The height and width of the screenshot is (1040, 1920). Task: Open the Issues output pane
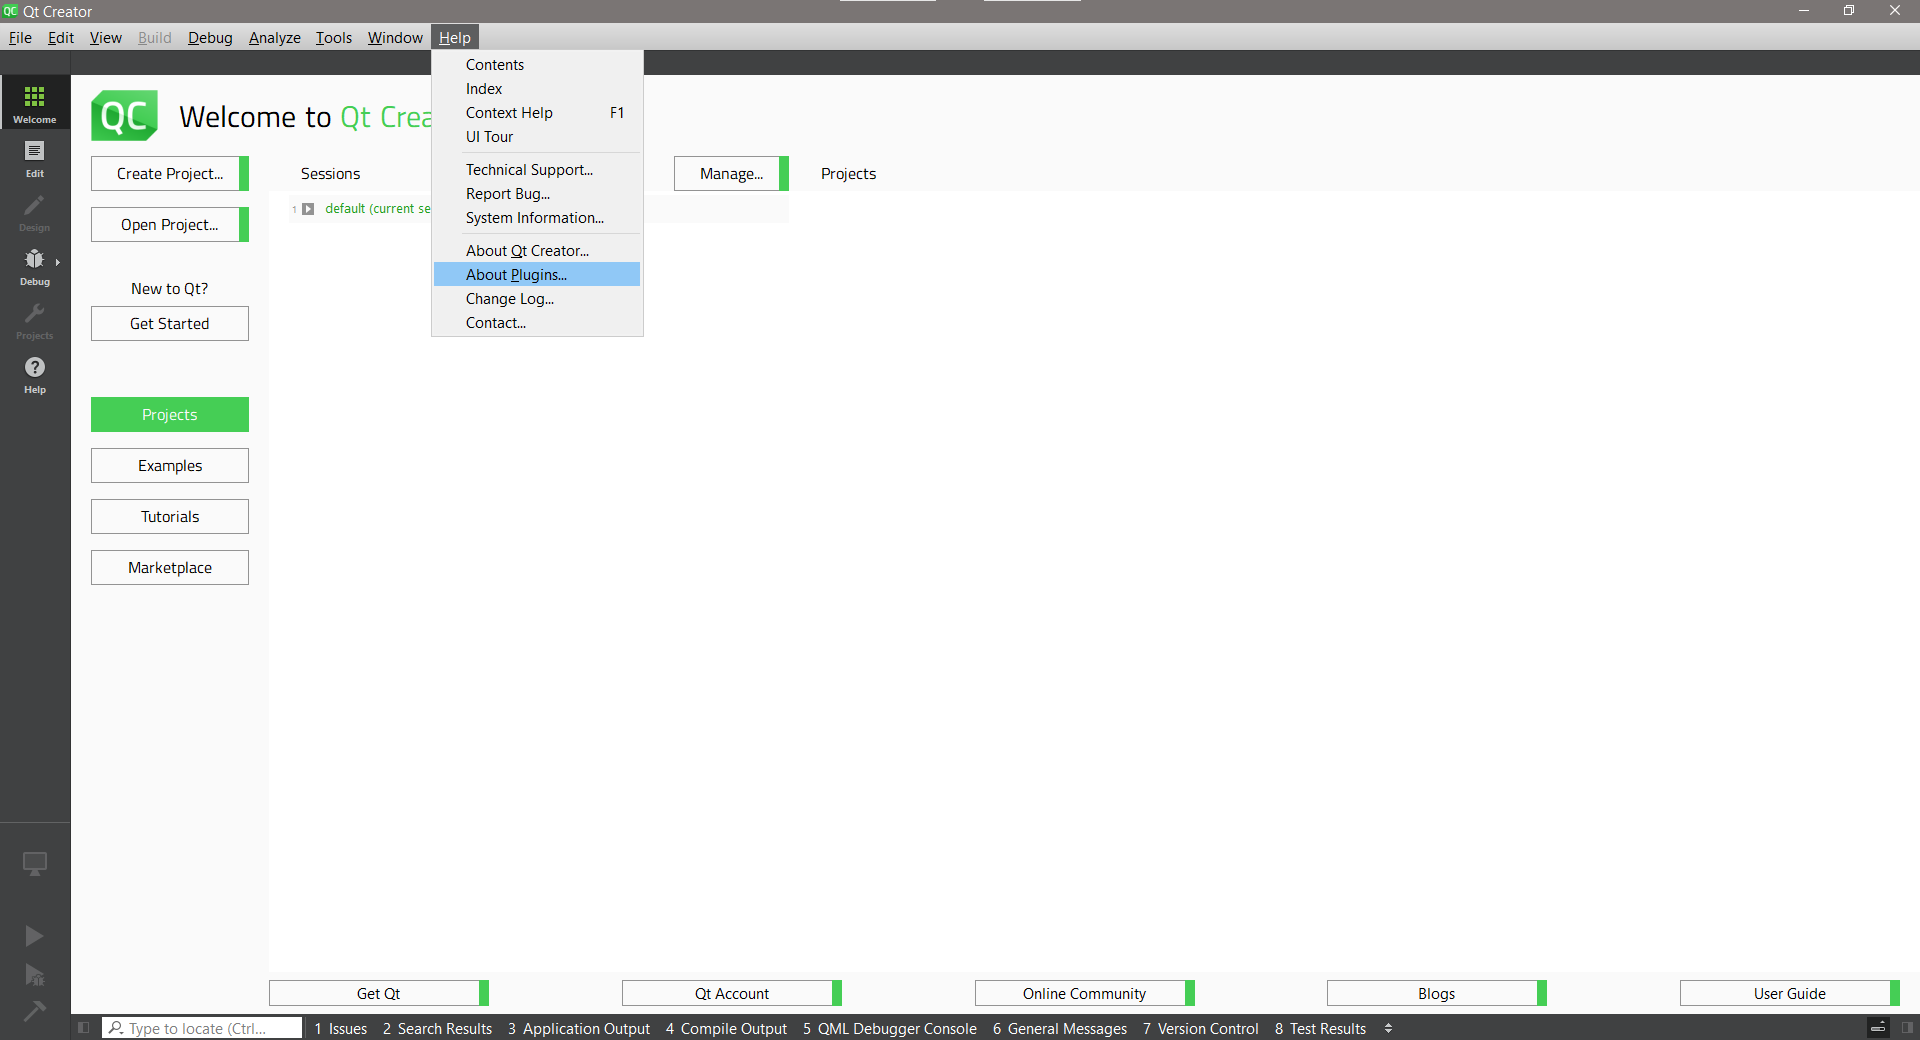coord(341,1028)
